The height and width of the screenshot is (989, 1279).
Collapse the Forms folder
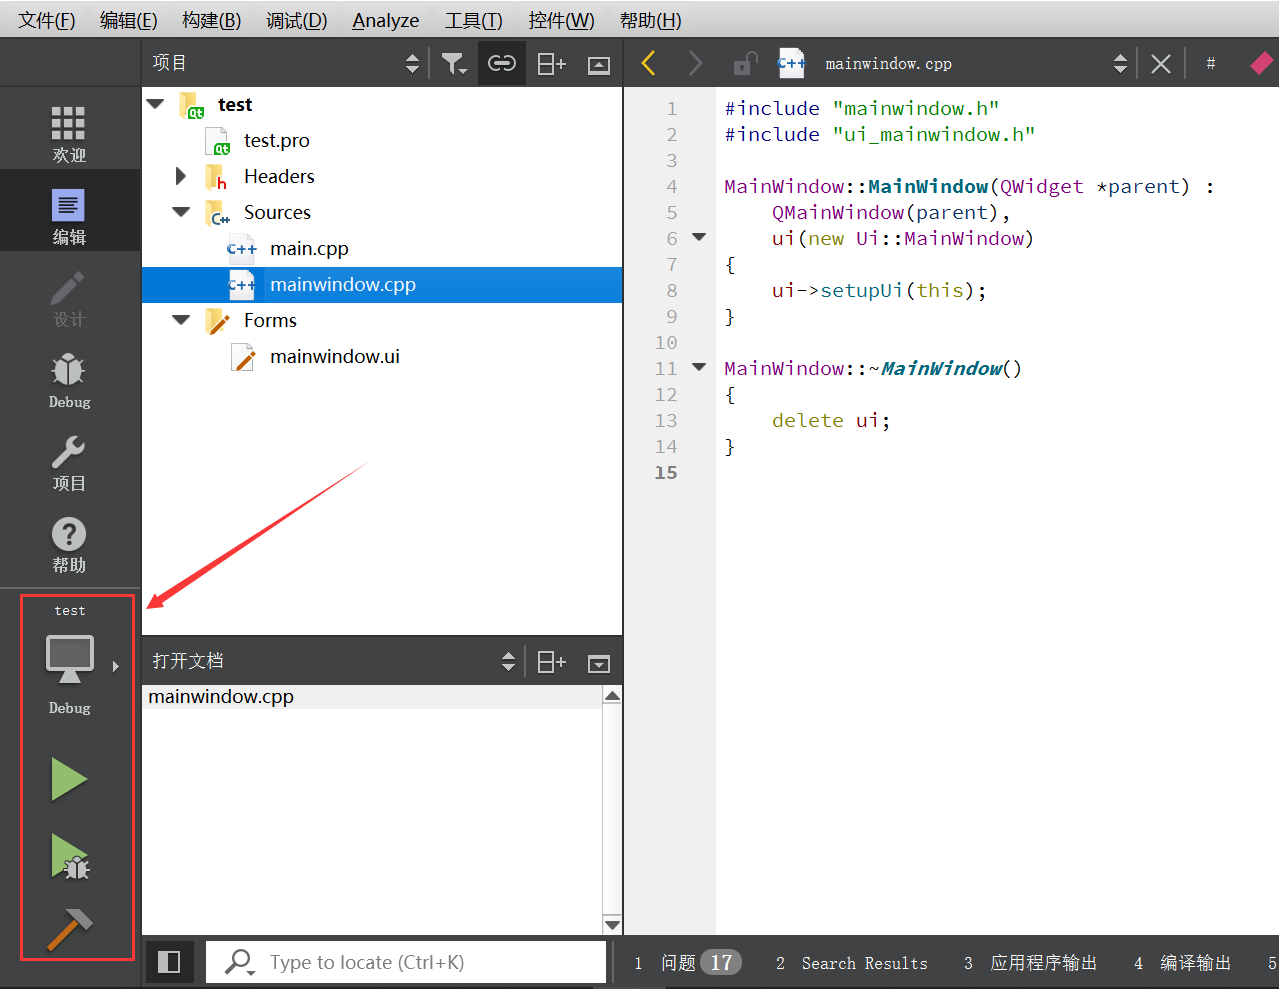(x=181, y=319)
